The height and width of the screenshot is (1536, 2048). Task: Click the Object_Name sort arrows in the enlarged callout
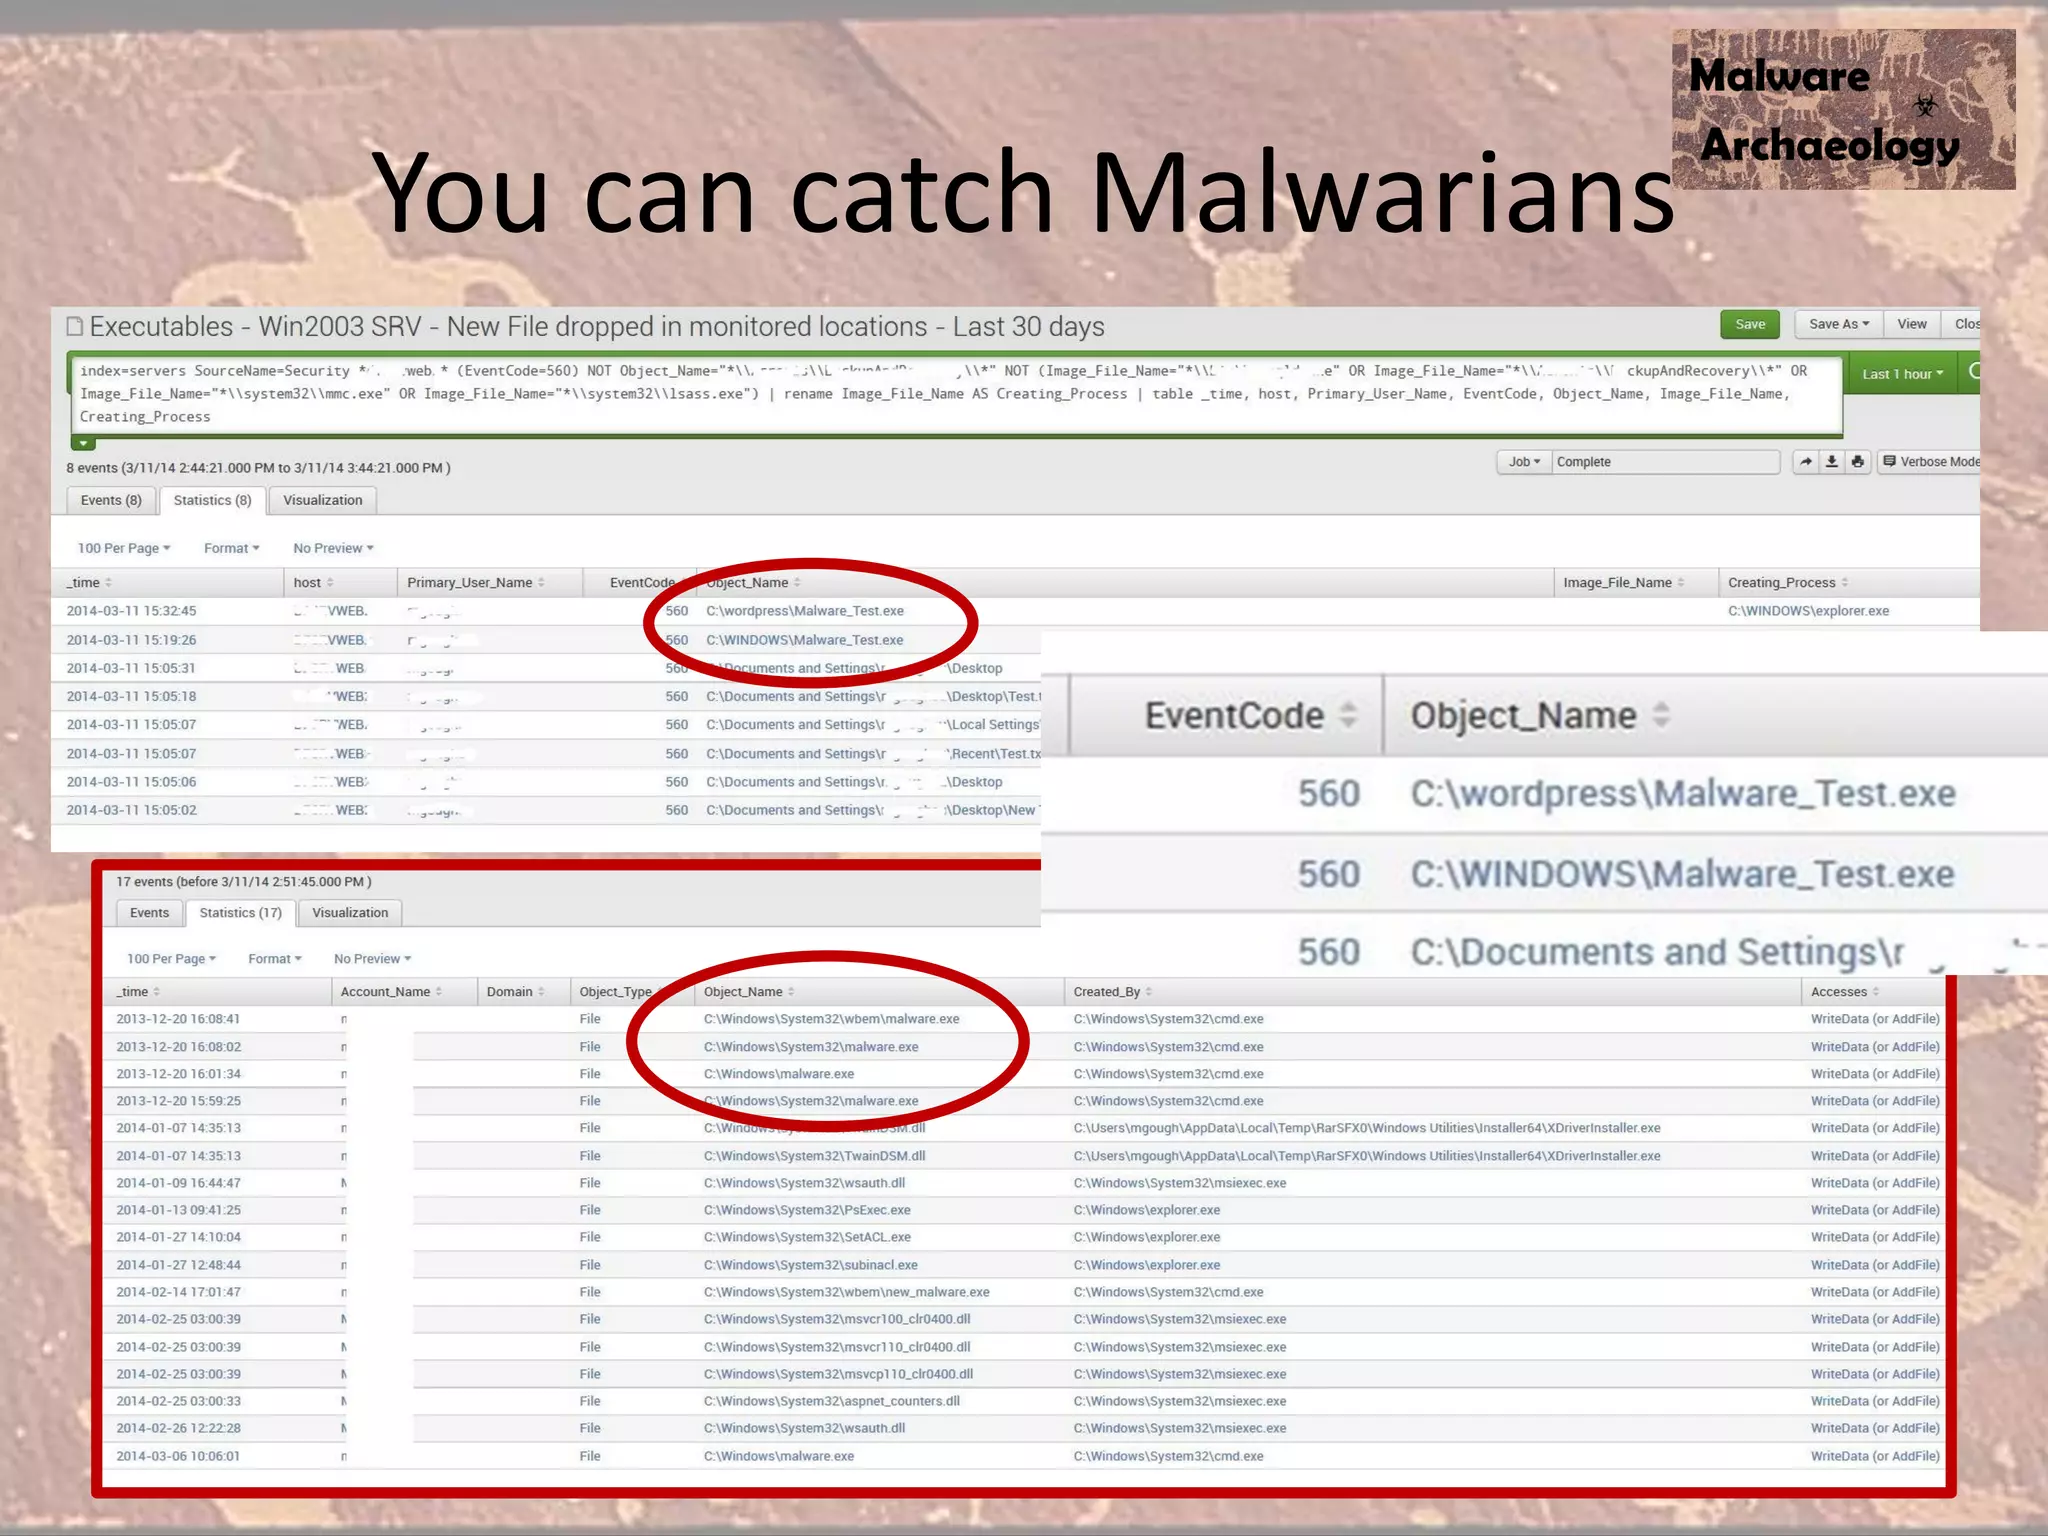pos(1661,715)
